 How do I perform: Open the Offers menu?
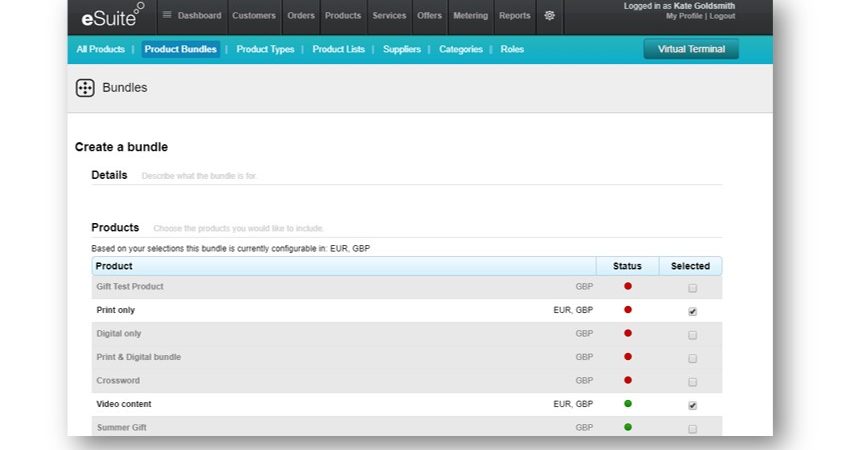pos(429,15)
